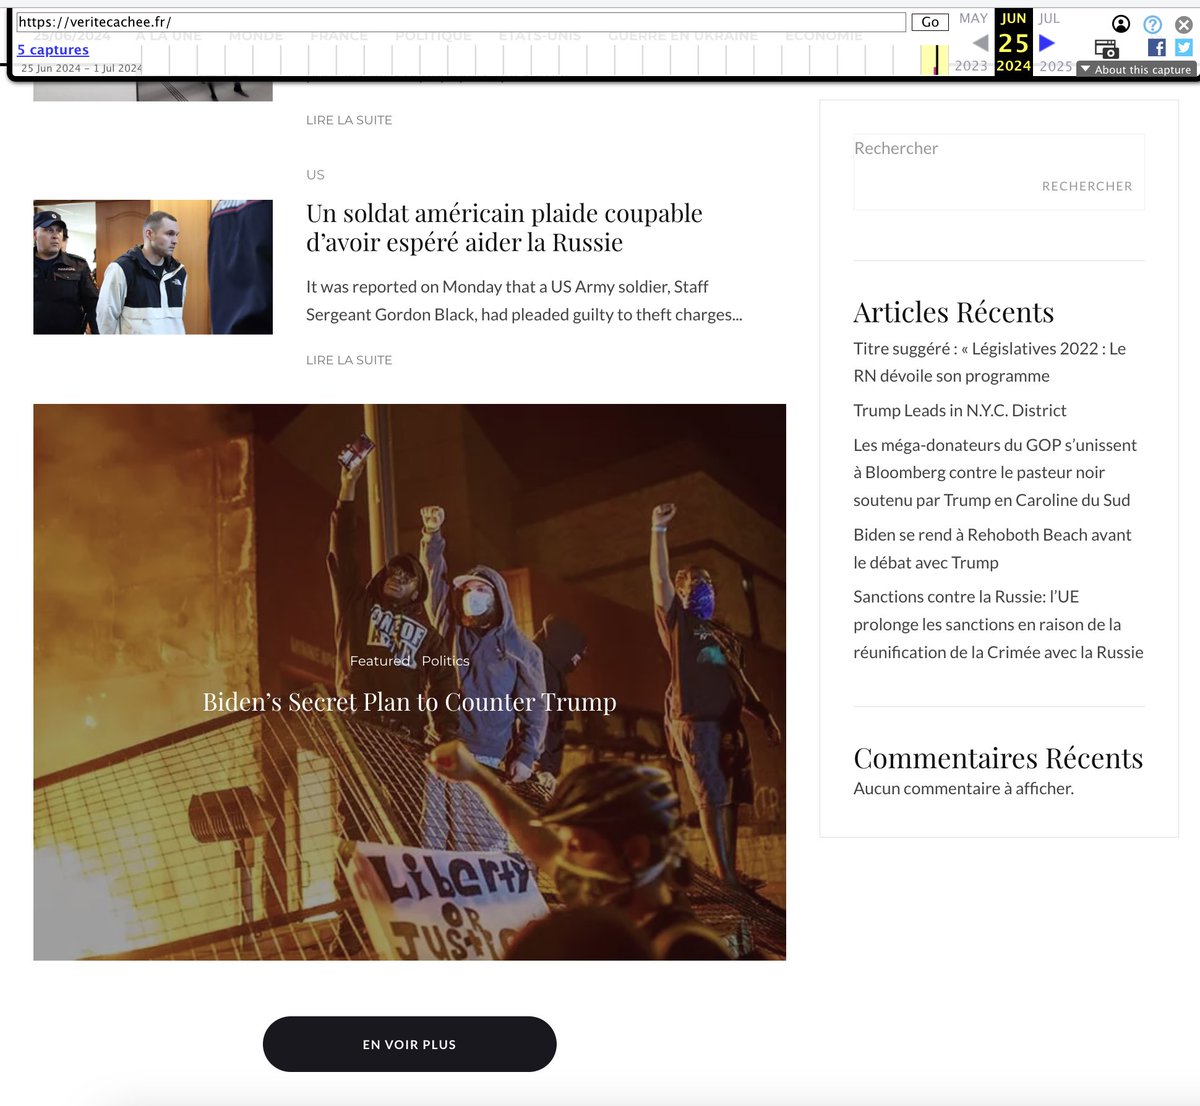Screen dimensions: 1200x1106
Task: Open the Wayback Machine help icon
Action: (1153, 24)
